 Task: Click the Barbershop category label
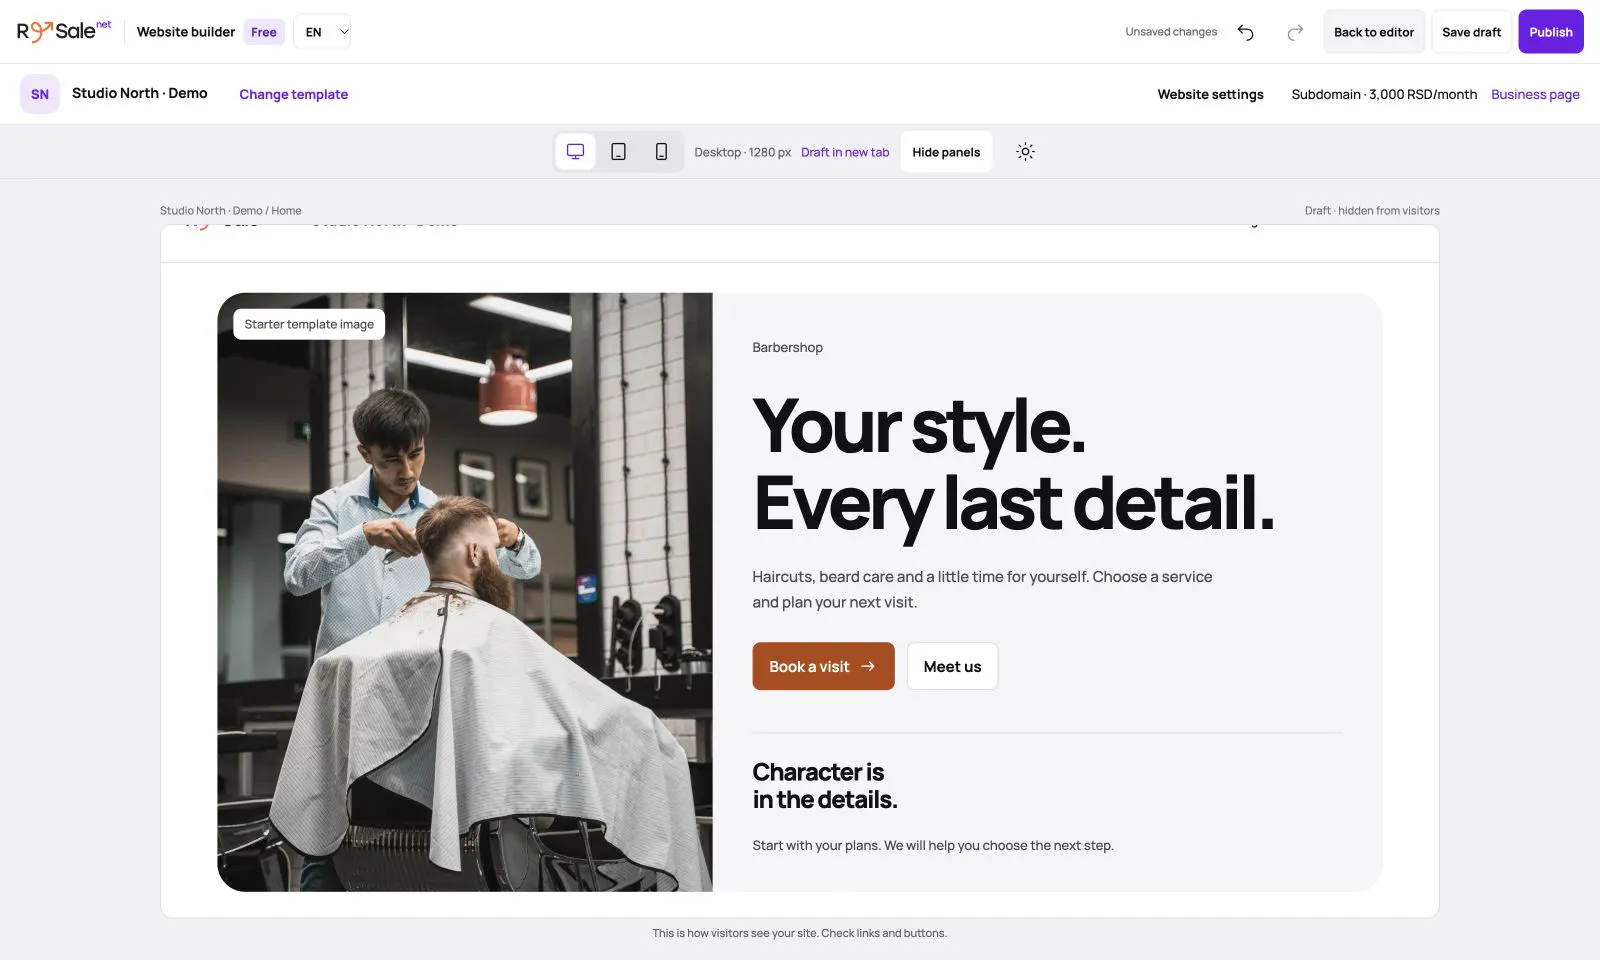787,347
